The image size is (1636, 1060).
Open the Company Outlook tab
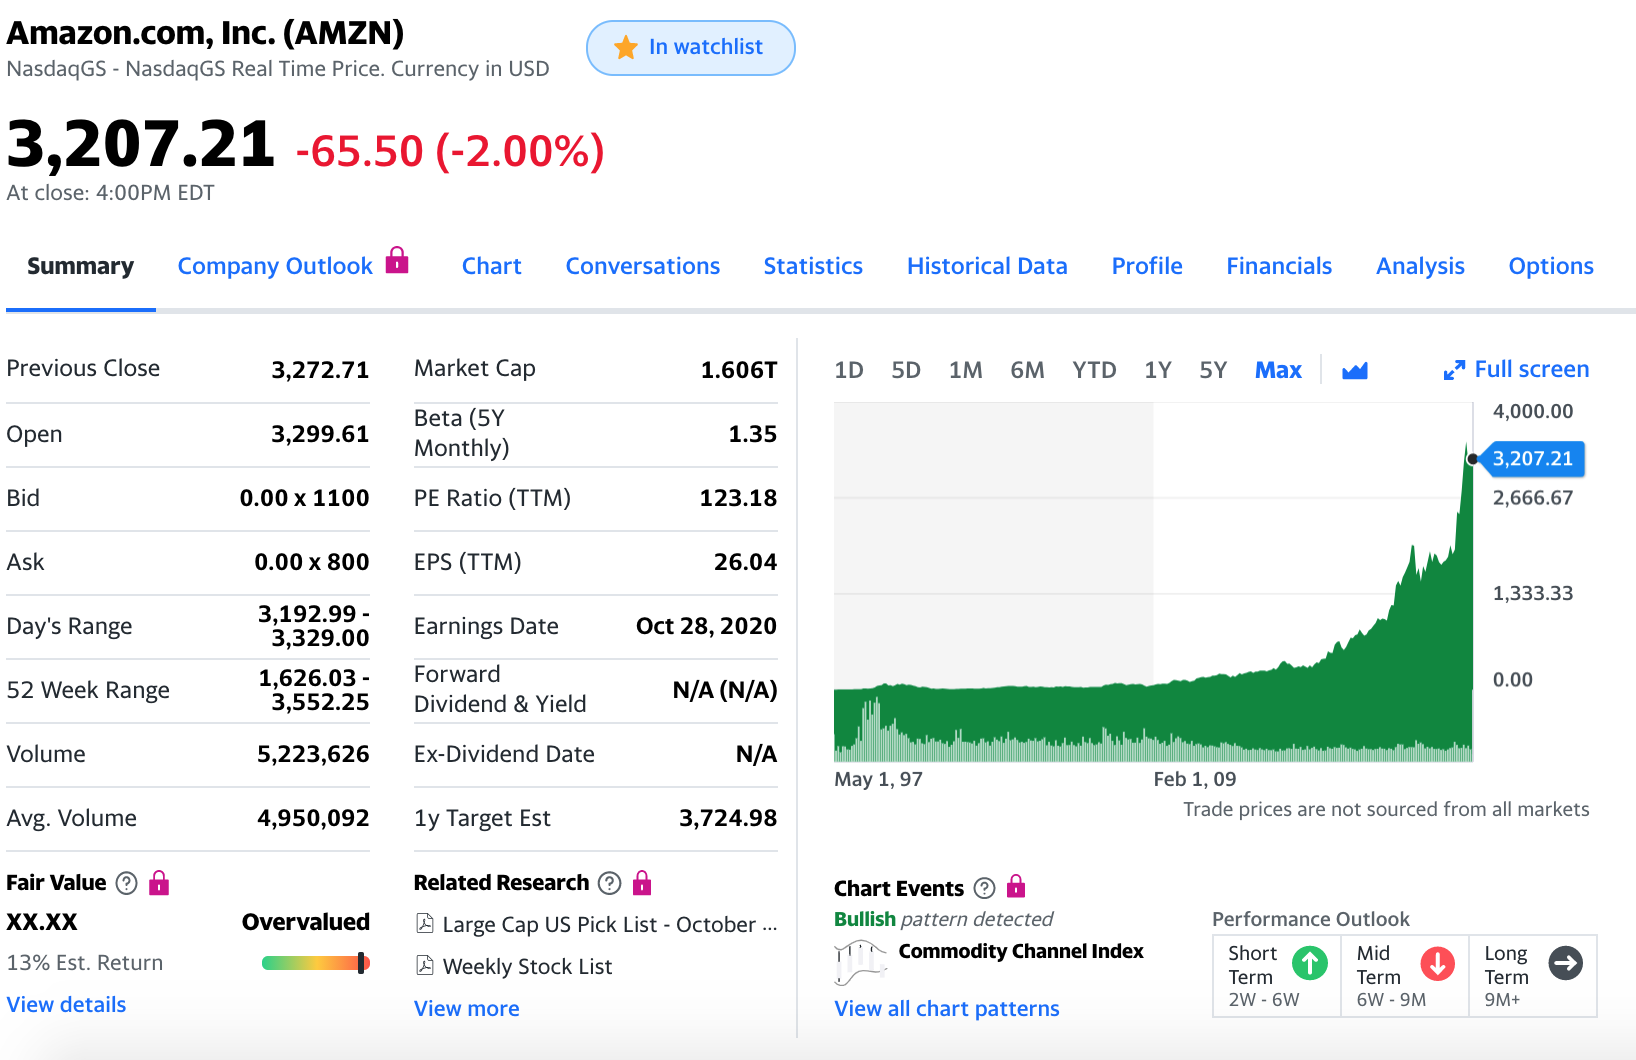click(275, 266)
